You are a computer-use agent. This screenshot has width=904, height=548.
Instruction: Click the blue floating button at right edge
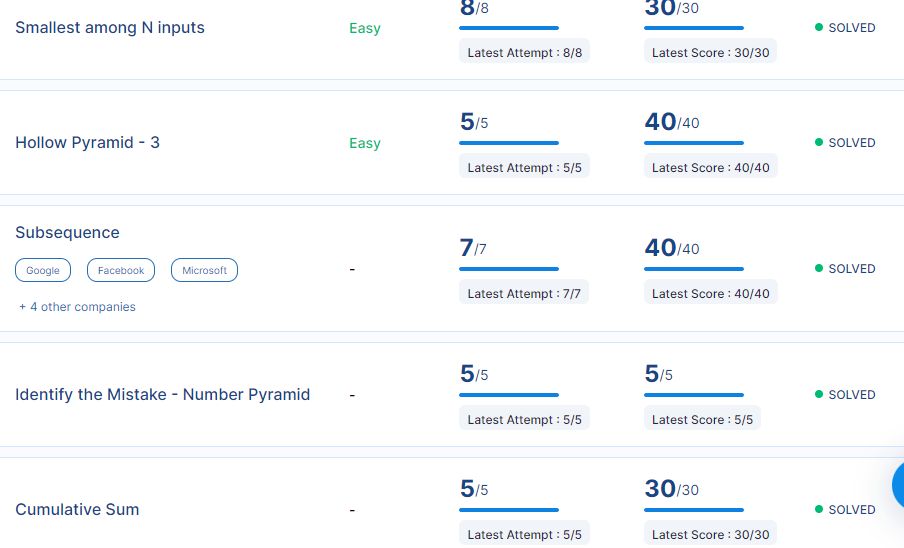[898, 486]
